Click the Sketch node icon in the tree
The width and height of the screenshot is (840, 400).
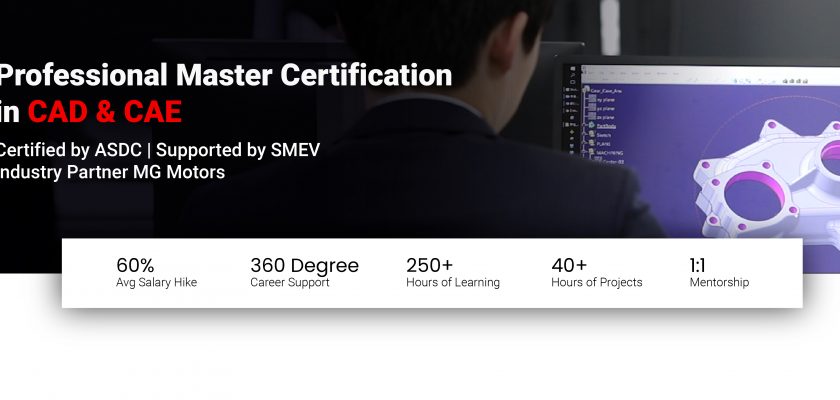coord(591,134)
